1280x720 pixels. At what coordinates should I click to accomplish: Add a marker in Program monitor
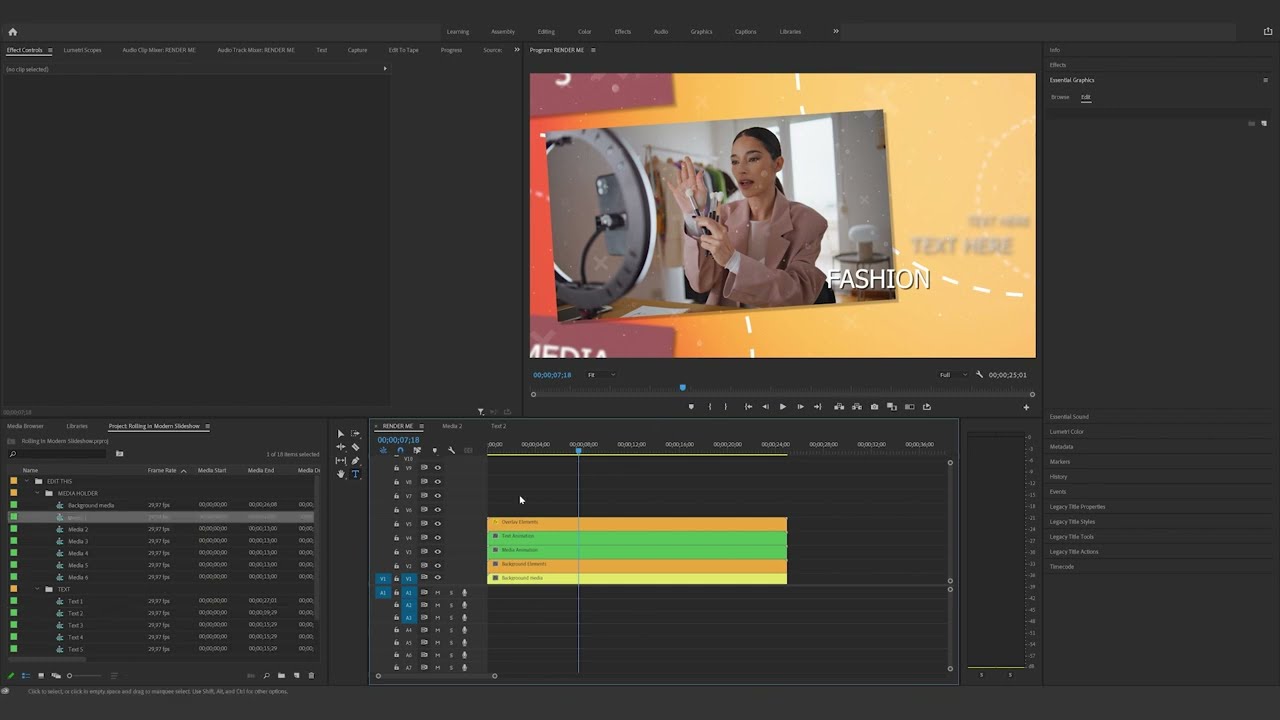pos(691,407)
